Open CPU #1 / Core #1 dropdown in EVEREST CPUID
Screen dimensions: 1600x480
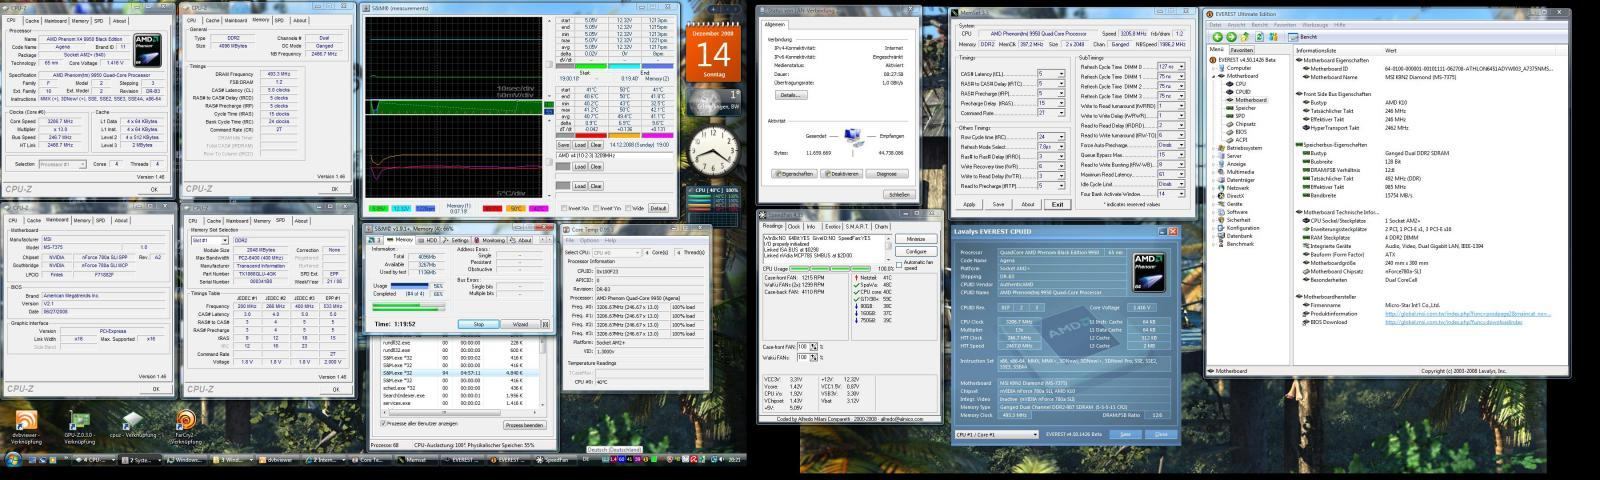pyautogui.click(x=996, y=435)
